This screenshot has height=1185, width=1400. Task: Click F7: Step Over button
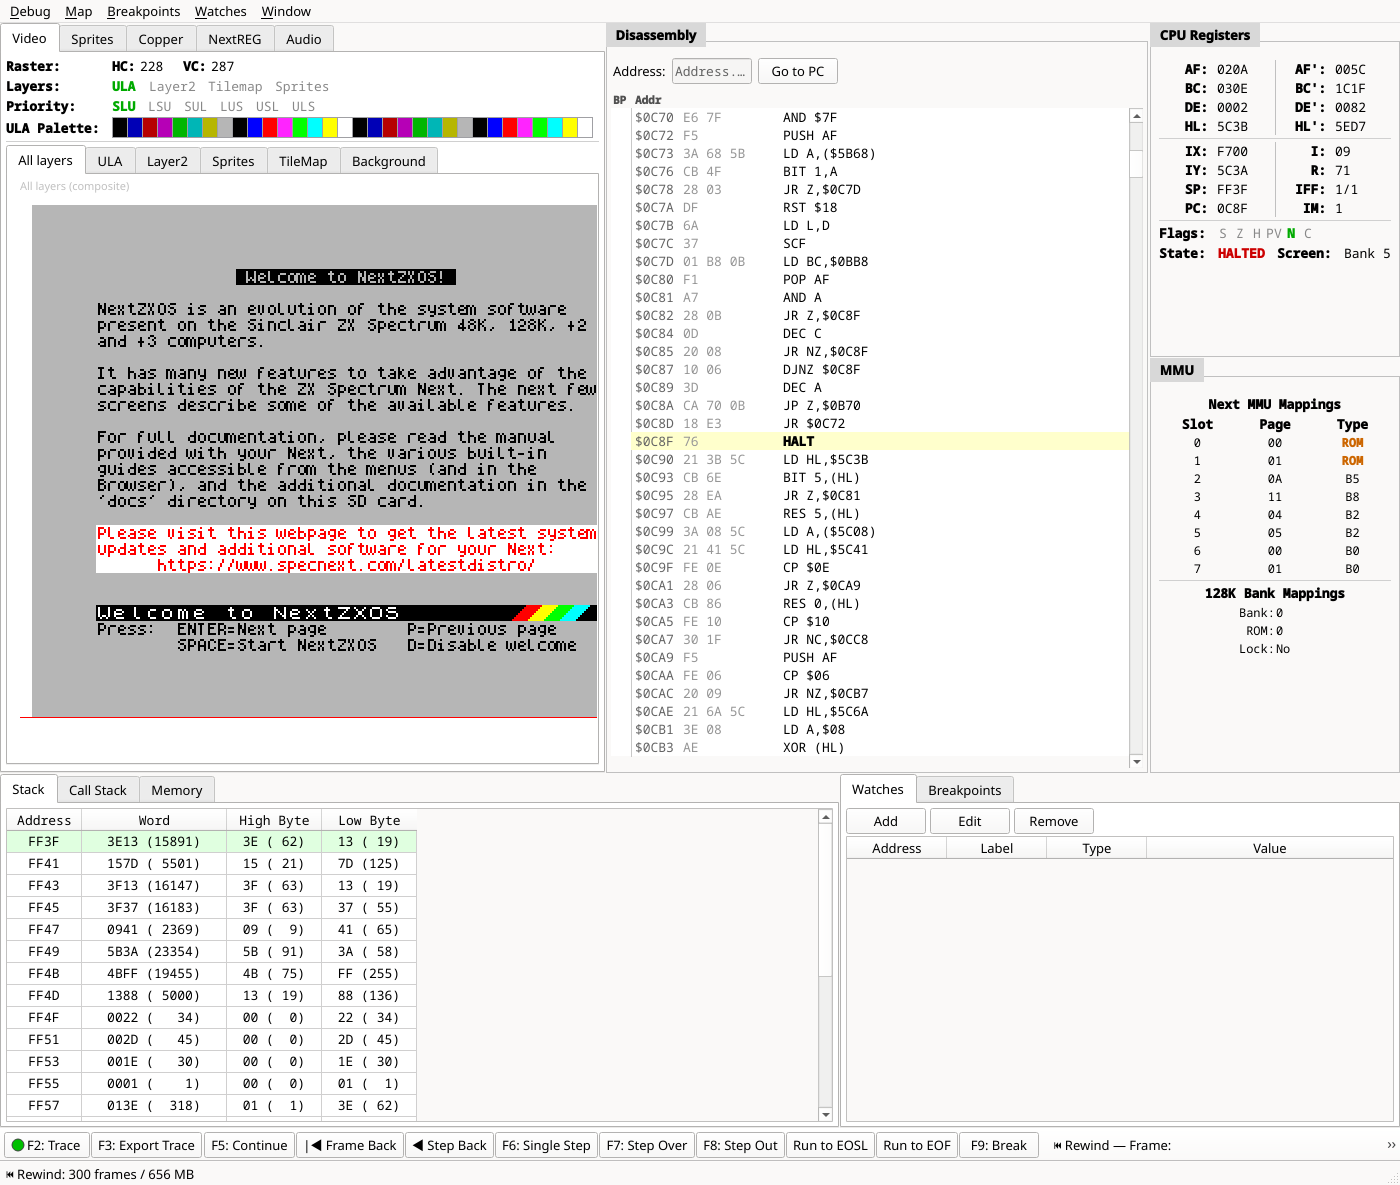647,1145
